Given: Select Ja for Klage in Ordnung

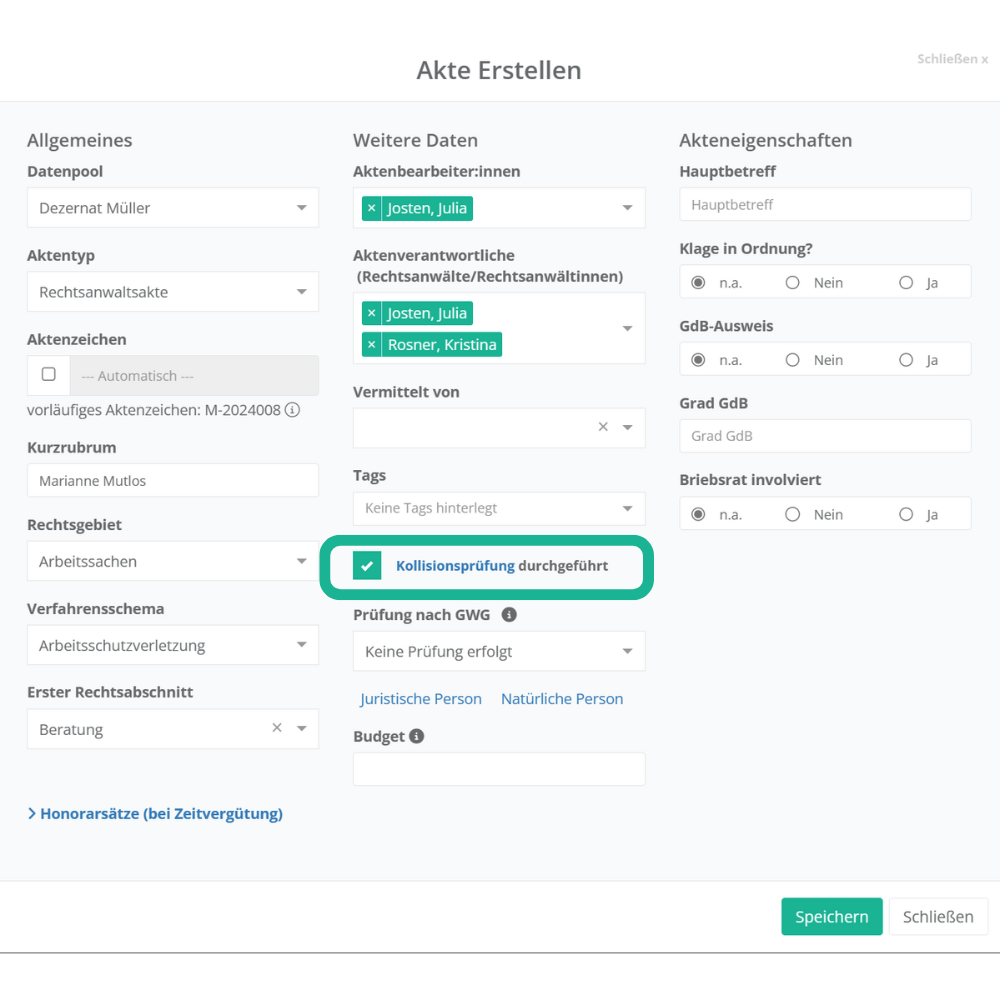Looking at the screenshot, I should (x=906, y=283).
